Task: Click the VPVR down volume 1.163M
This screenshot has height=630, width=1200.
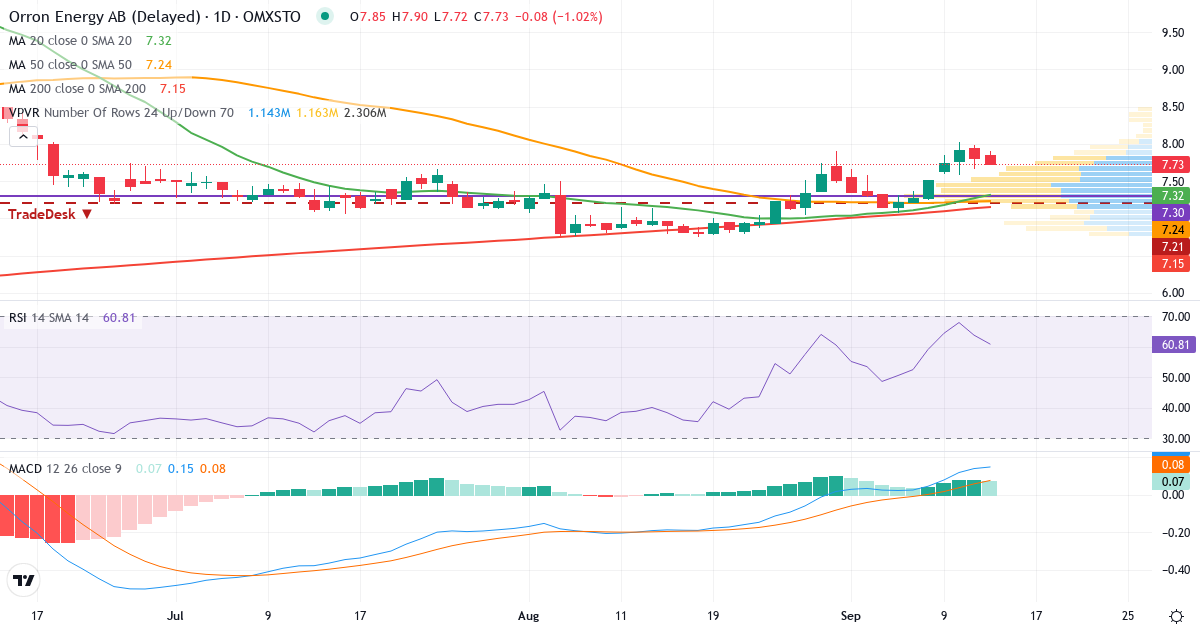Action: tap(315, 113)
